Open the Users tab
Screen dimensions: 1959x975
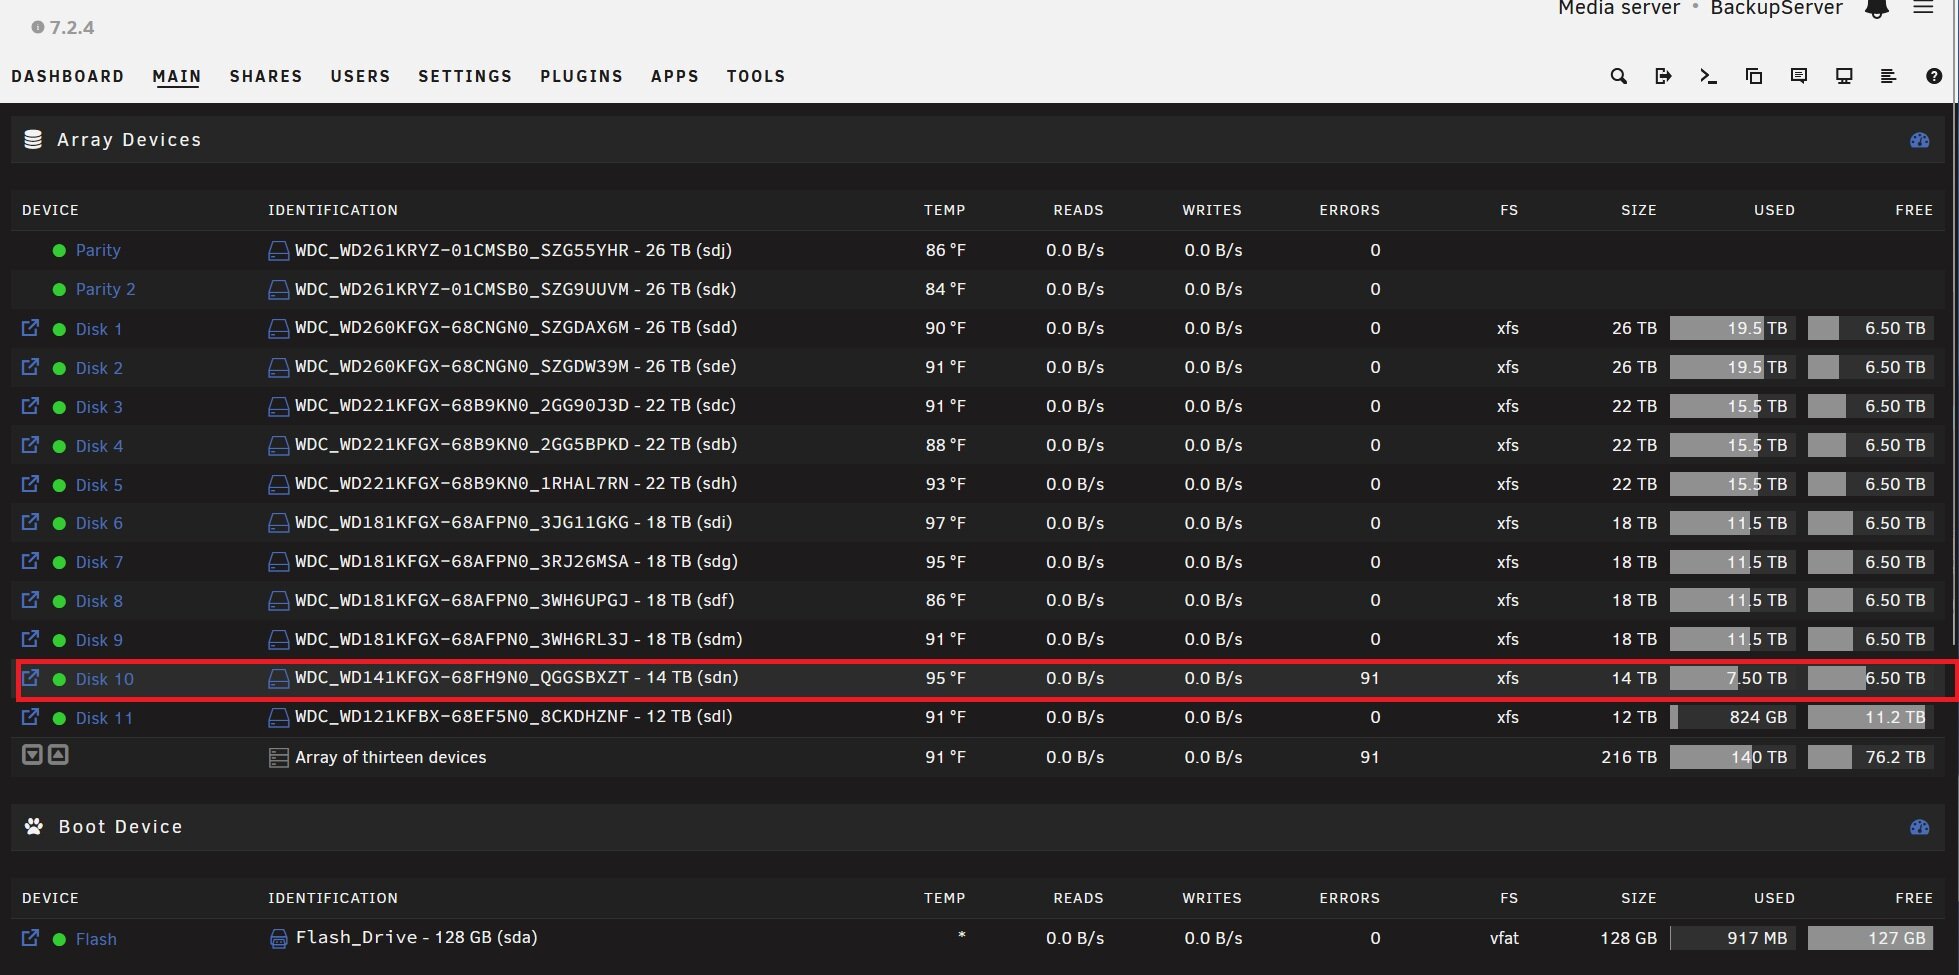click(360, 76)
